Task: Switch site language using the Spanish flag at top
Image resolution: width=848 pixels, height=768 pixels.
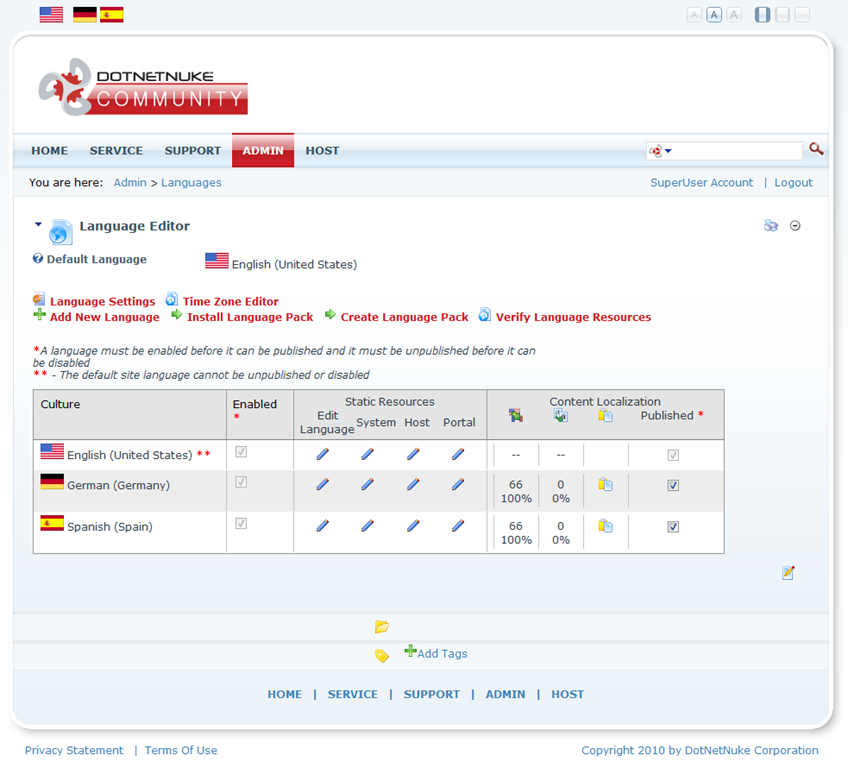Action: point(112,15)
